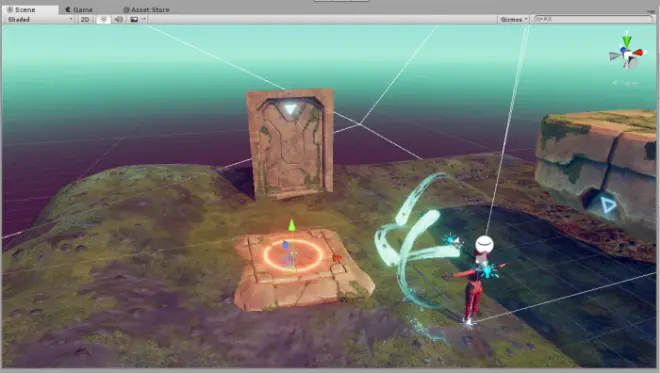Toggle scene audio speaker icon
The width and height of the screenshot is (660, 373).
(119, 19)
